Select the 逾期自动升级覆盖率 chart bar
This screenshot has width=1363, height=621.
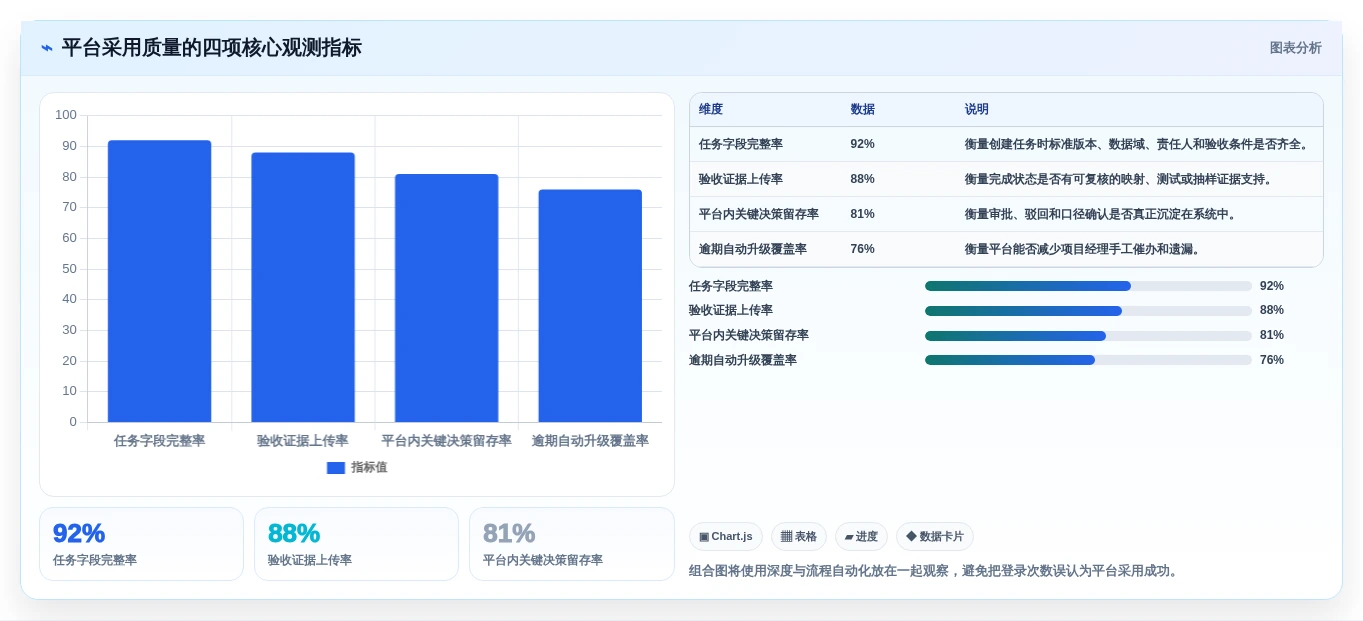click(590, 306)
